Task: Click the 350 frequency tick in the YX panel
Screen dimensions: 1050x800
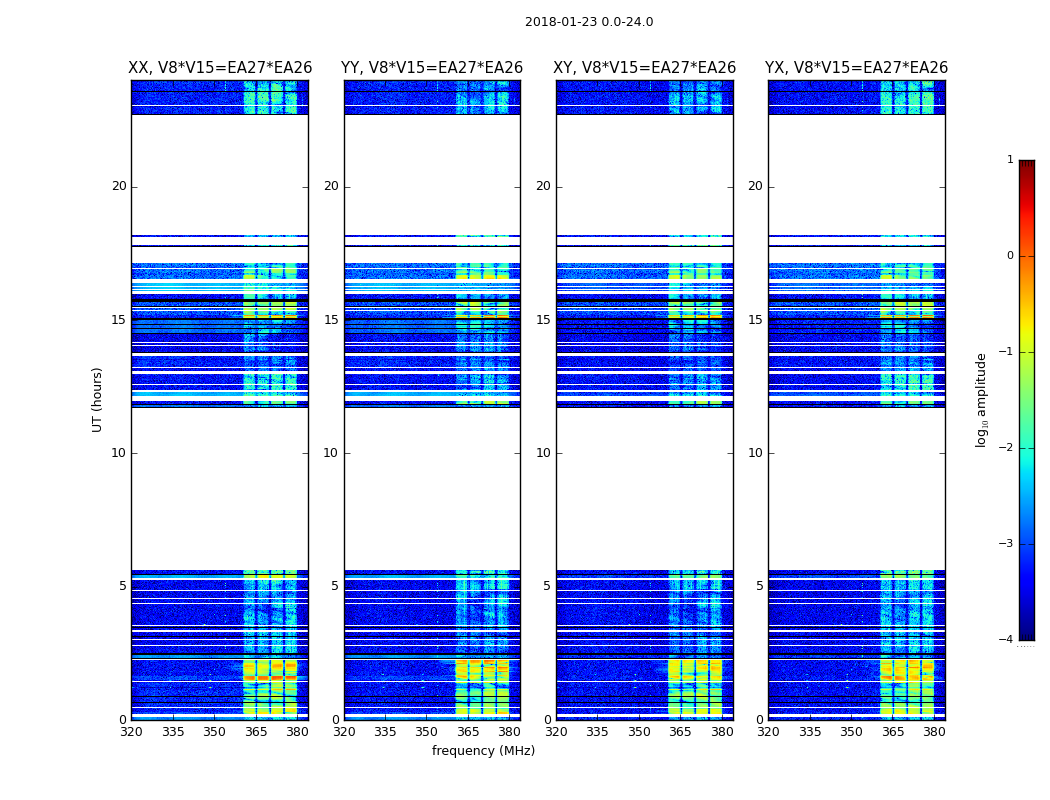Action: coord(851,732)
